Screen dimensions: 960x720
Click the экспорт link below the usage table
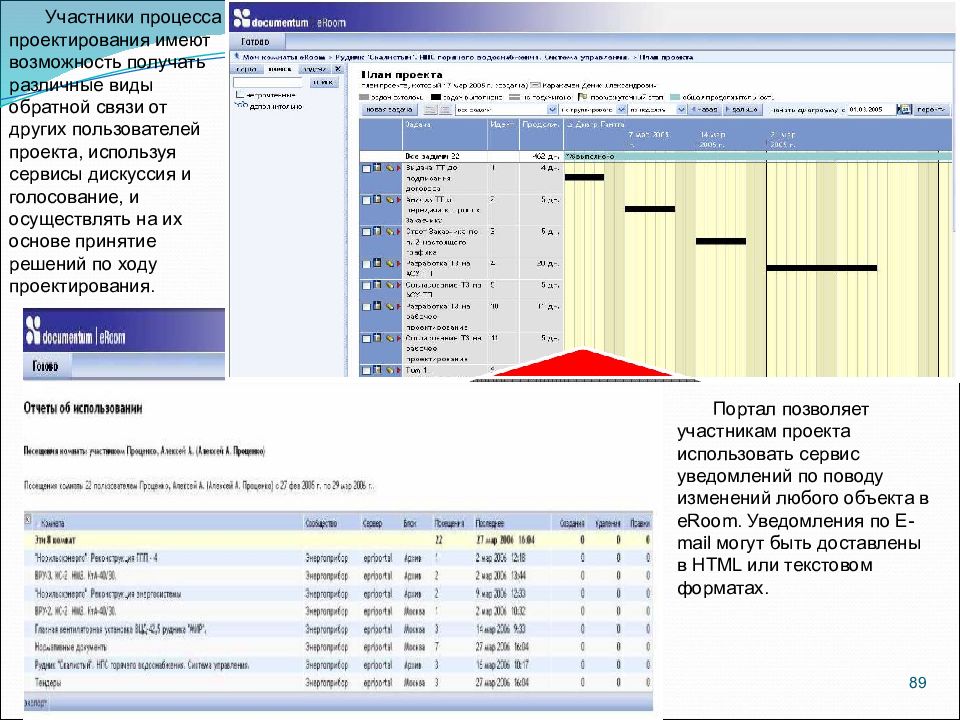point(36,703)
